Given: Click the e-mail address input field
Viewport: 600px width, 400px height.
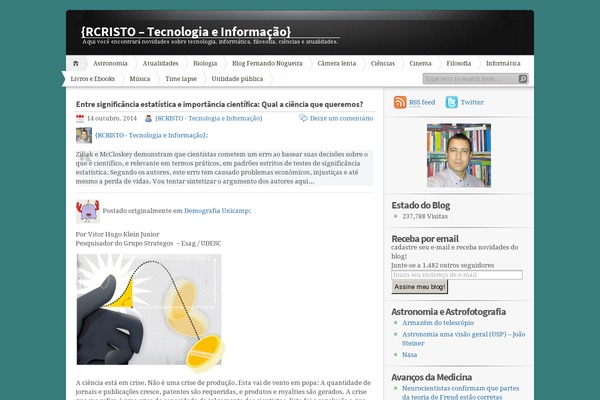Looking at the screenshot, I should pyautogui.click(x=457, y=274).
